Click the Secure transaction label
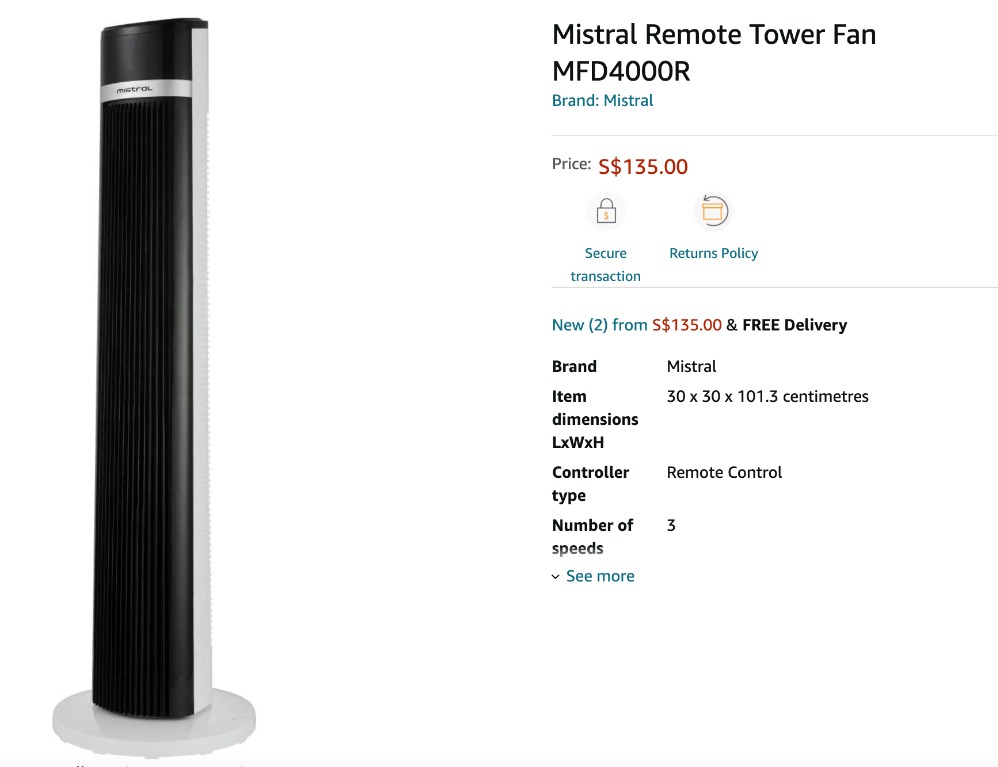The image size is (998, 767). (x=606, y=264)
